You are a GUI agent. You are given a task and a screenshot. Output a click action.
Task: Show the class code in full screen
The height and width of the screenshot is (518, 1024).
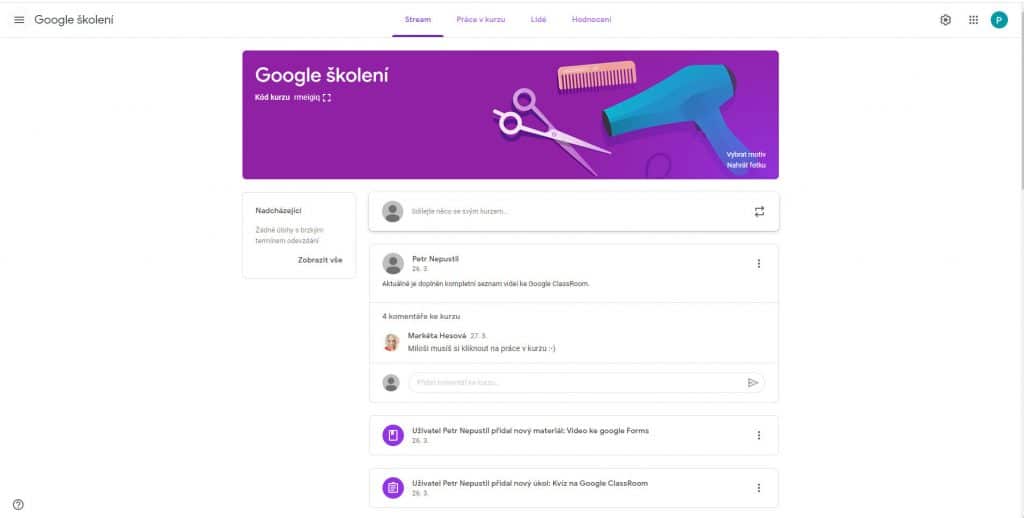(327, 97)
